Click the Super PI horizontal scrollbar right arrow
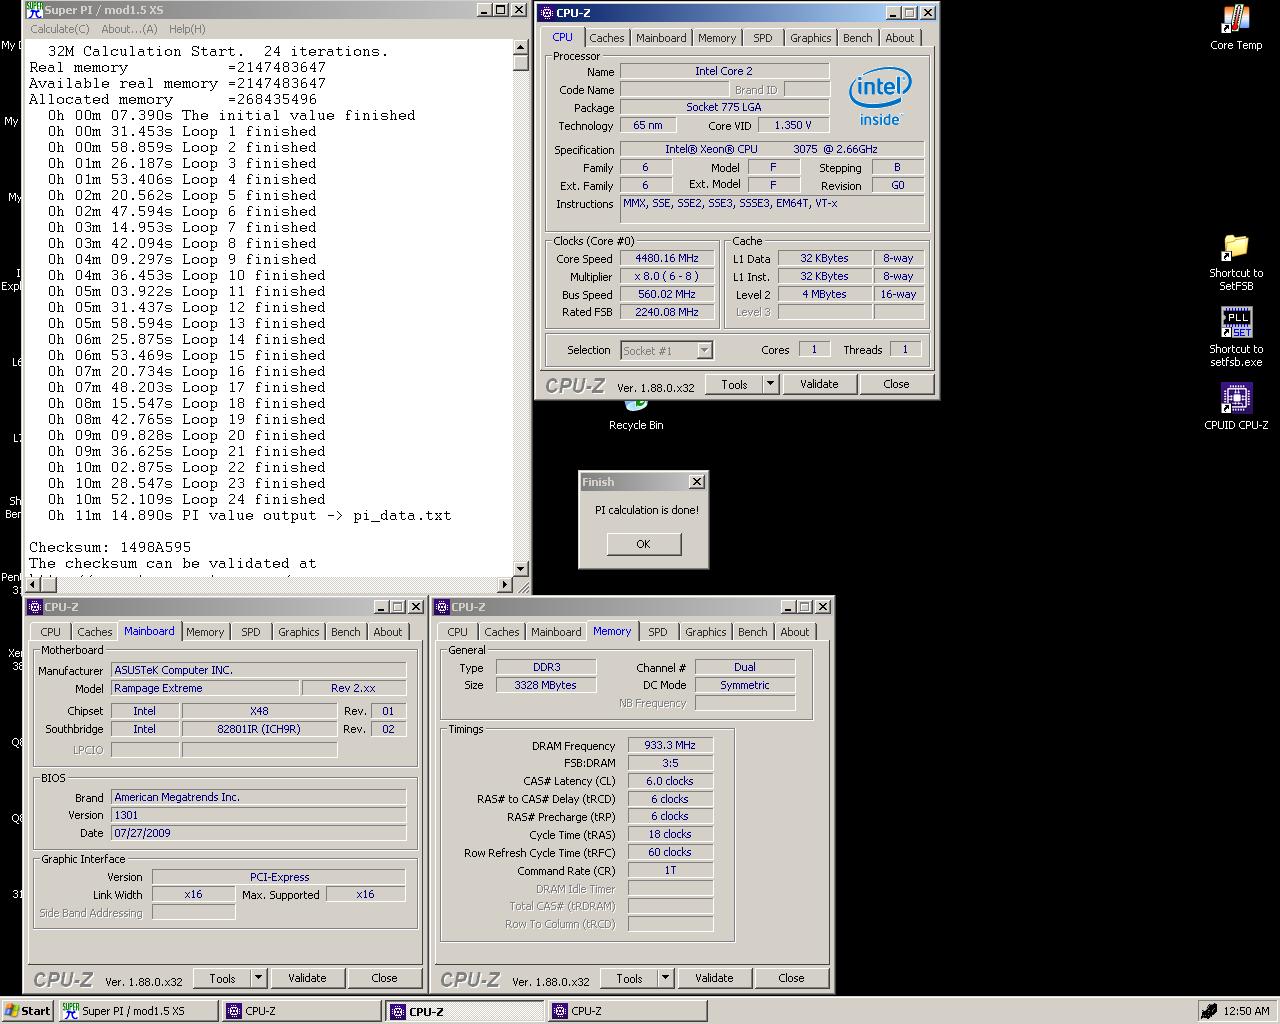This screenshot has width=1280, height=1024. 504,584
